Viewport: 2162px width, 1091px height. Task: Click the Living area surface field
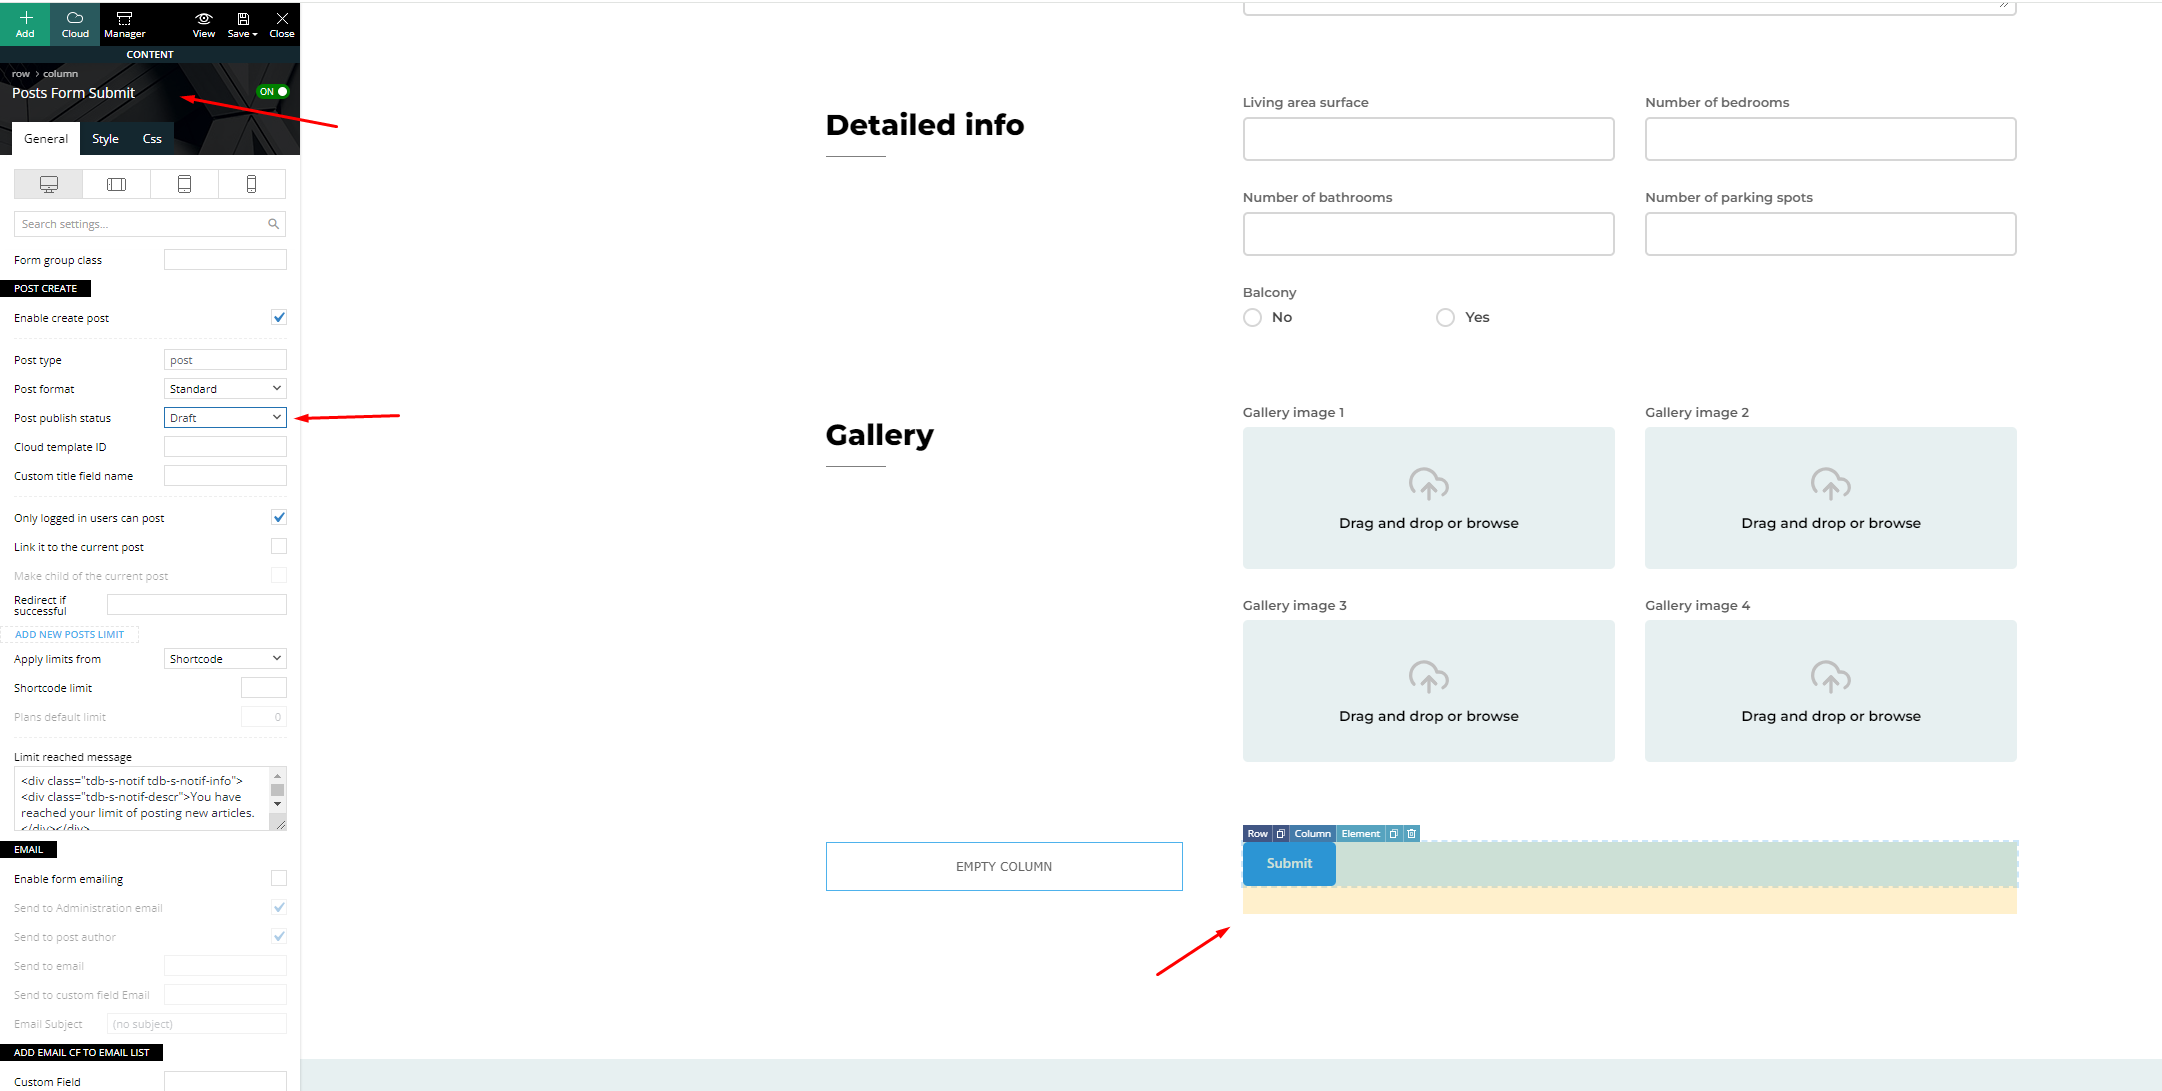tap(1428, 139)
